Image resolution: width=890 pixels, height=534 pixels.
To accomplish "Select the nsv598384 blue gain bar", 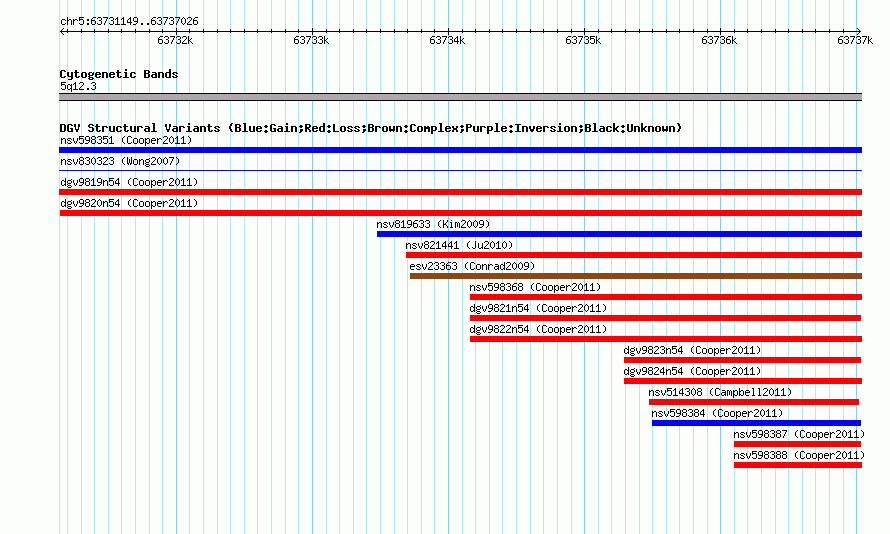I will (757, 423).
